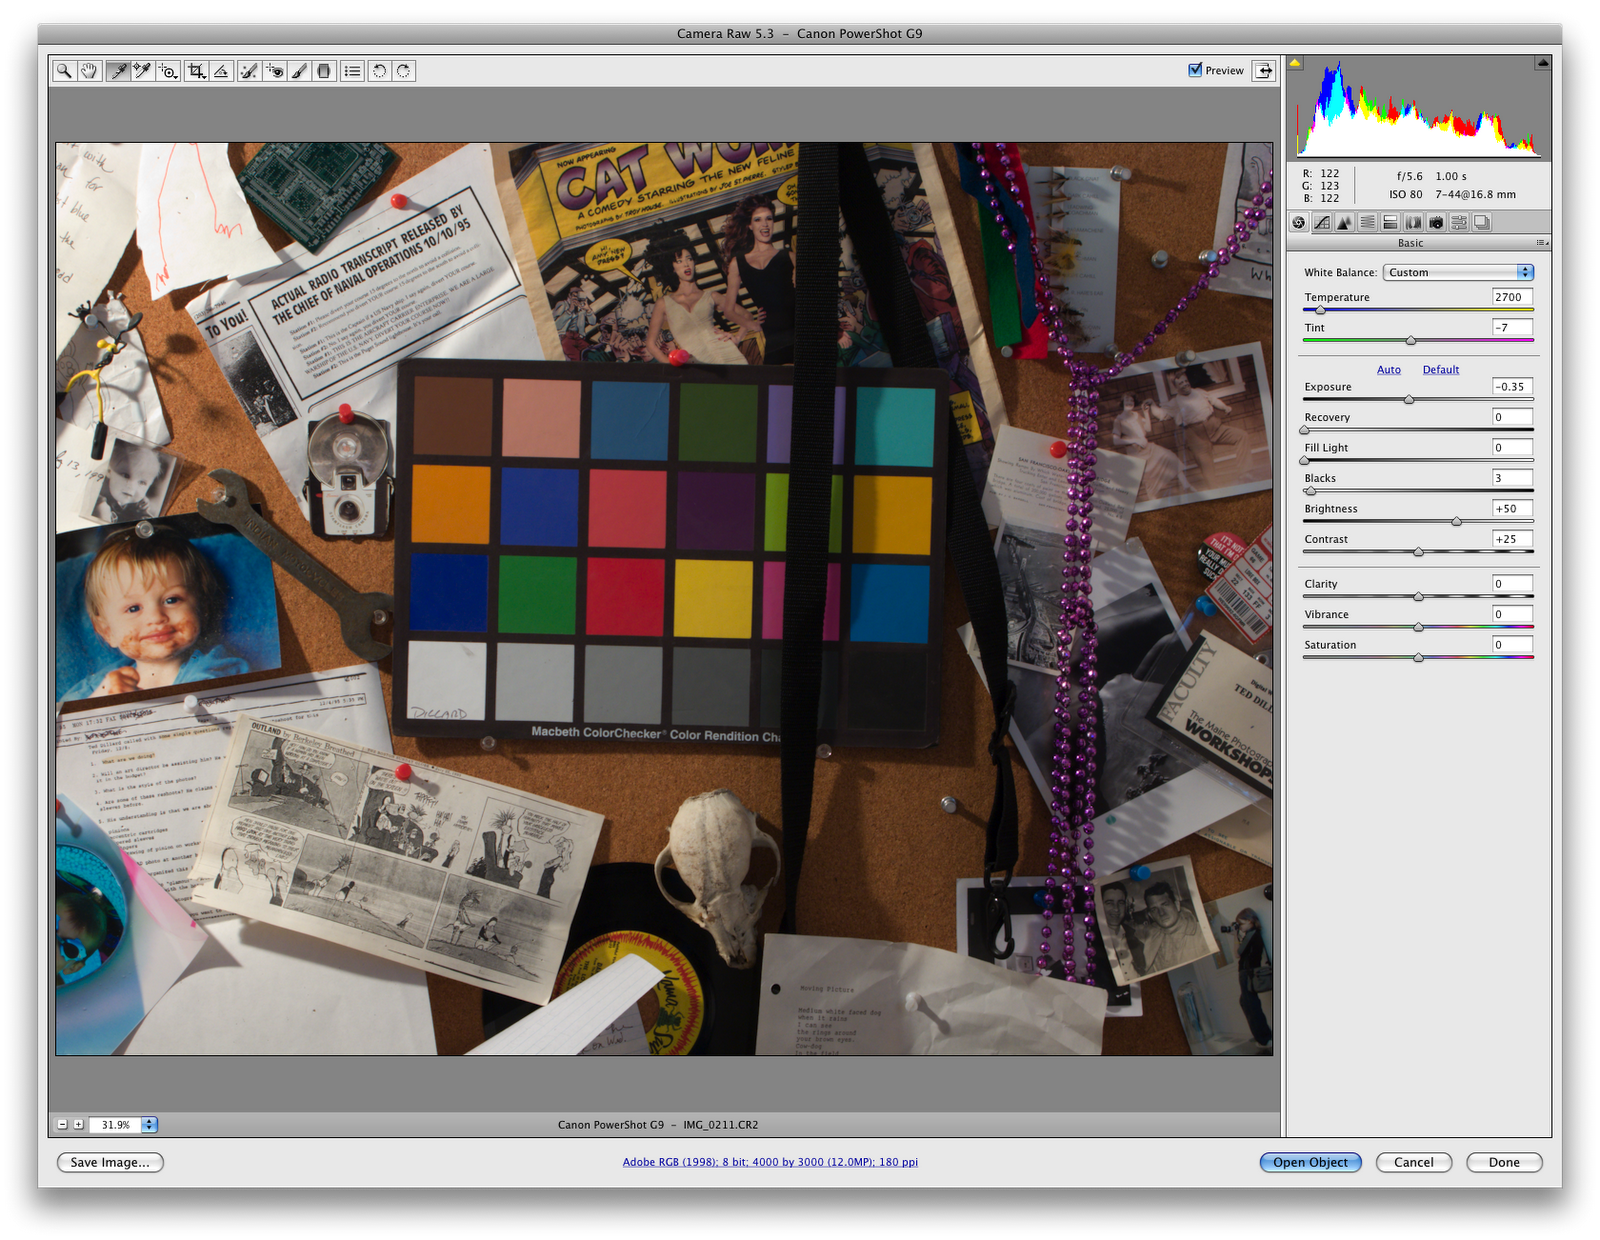Click the Contrast value field +25

pos(1512,539)
